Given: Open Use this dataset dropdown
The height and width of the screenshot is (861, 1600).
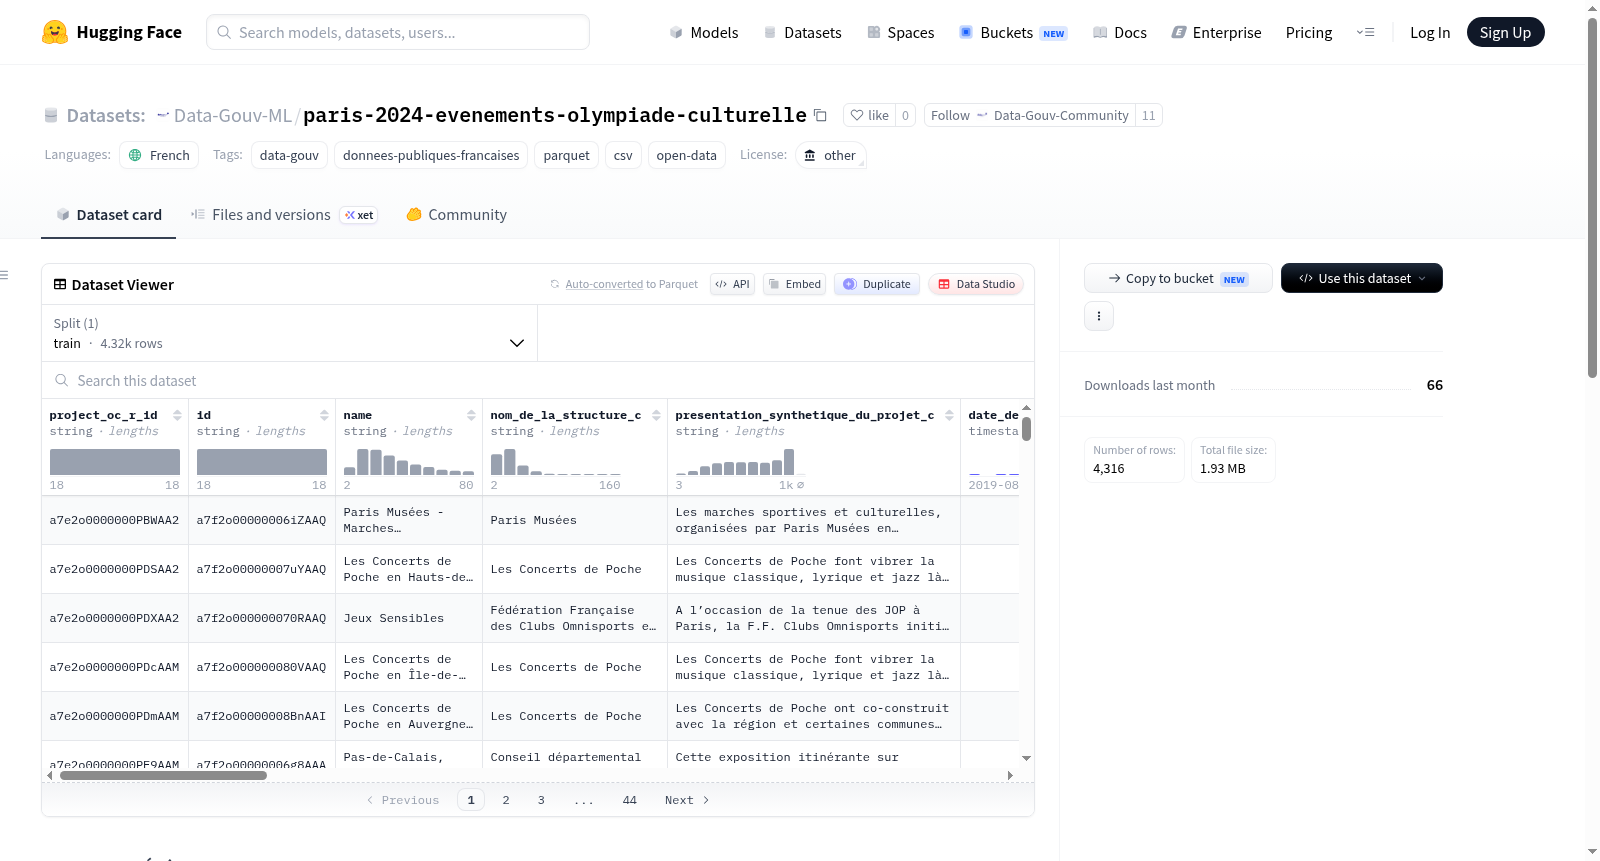Looking at the screenshot, I should pos(1361,278).
